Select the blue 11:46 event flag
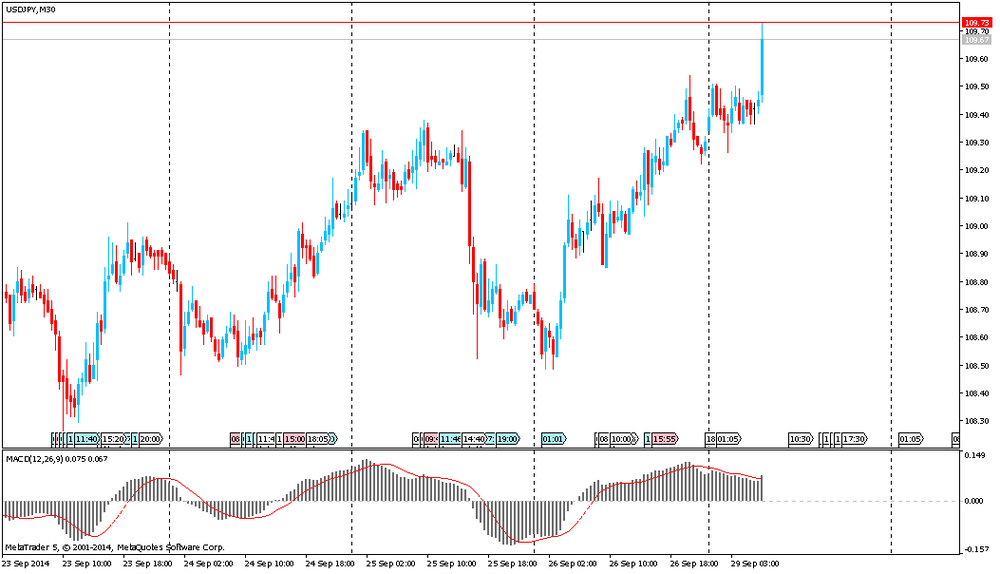Image resolution: width=1000 pixels, height=574 pixels. pos(451,439)
